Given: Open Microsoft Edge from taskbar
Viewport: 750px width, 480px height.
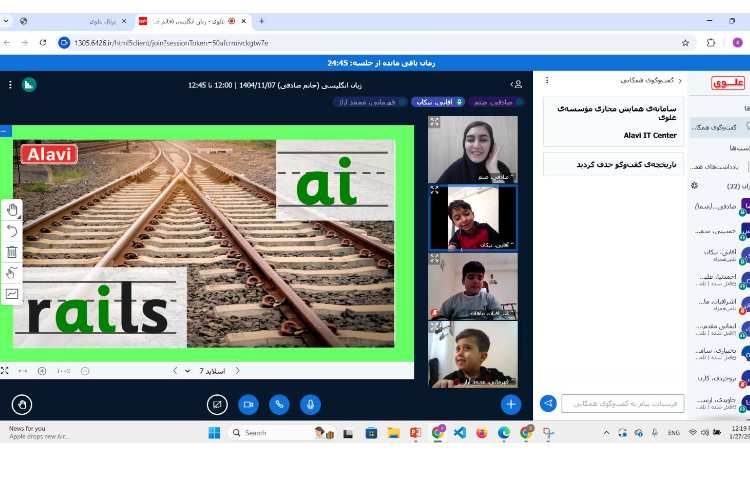Looking at the screenshot, I should point(504,433).
